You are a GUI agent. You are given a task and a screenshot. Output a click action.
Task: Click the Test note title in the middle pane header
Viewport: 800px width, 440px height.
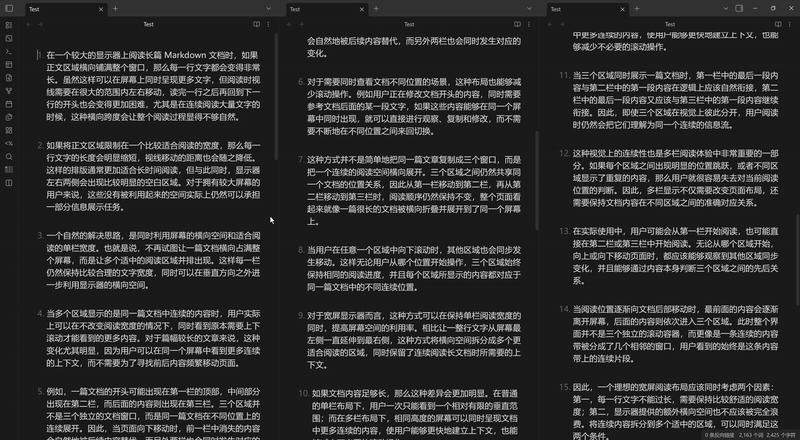[x=409, y=25]
